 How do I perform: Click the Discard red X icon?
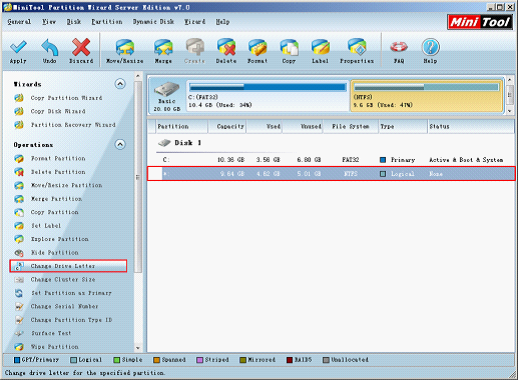[81, 47]
